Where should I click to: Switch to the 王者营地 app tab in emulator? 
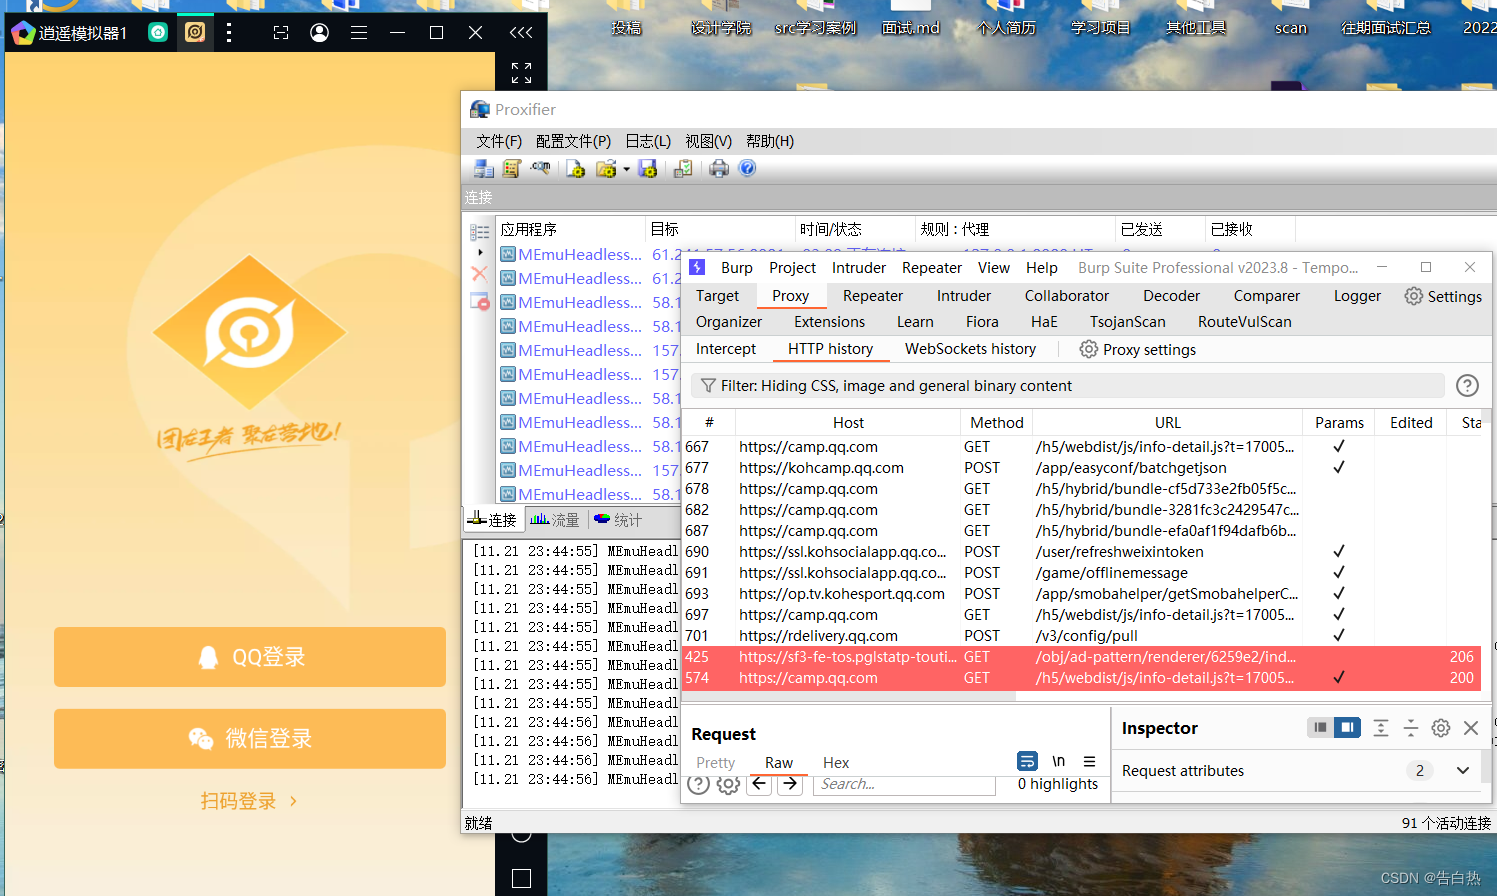[x=195, y=32]
